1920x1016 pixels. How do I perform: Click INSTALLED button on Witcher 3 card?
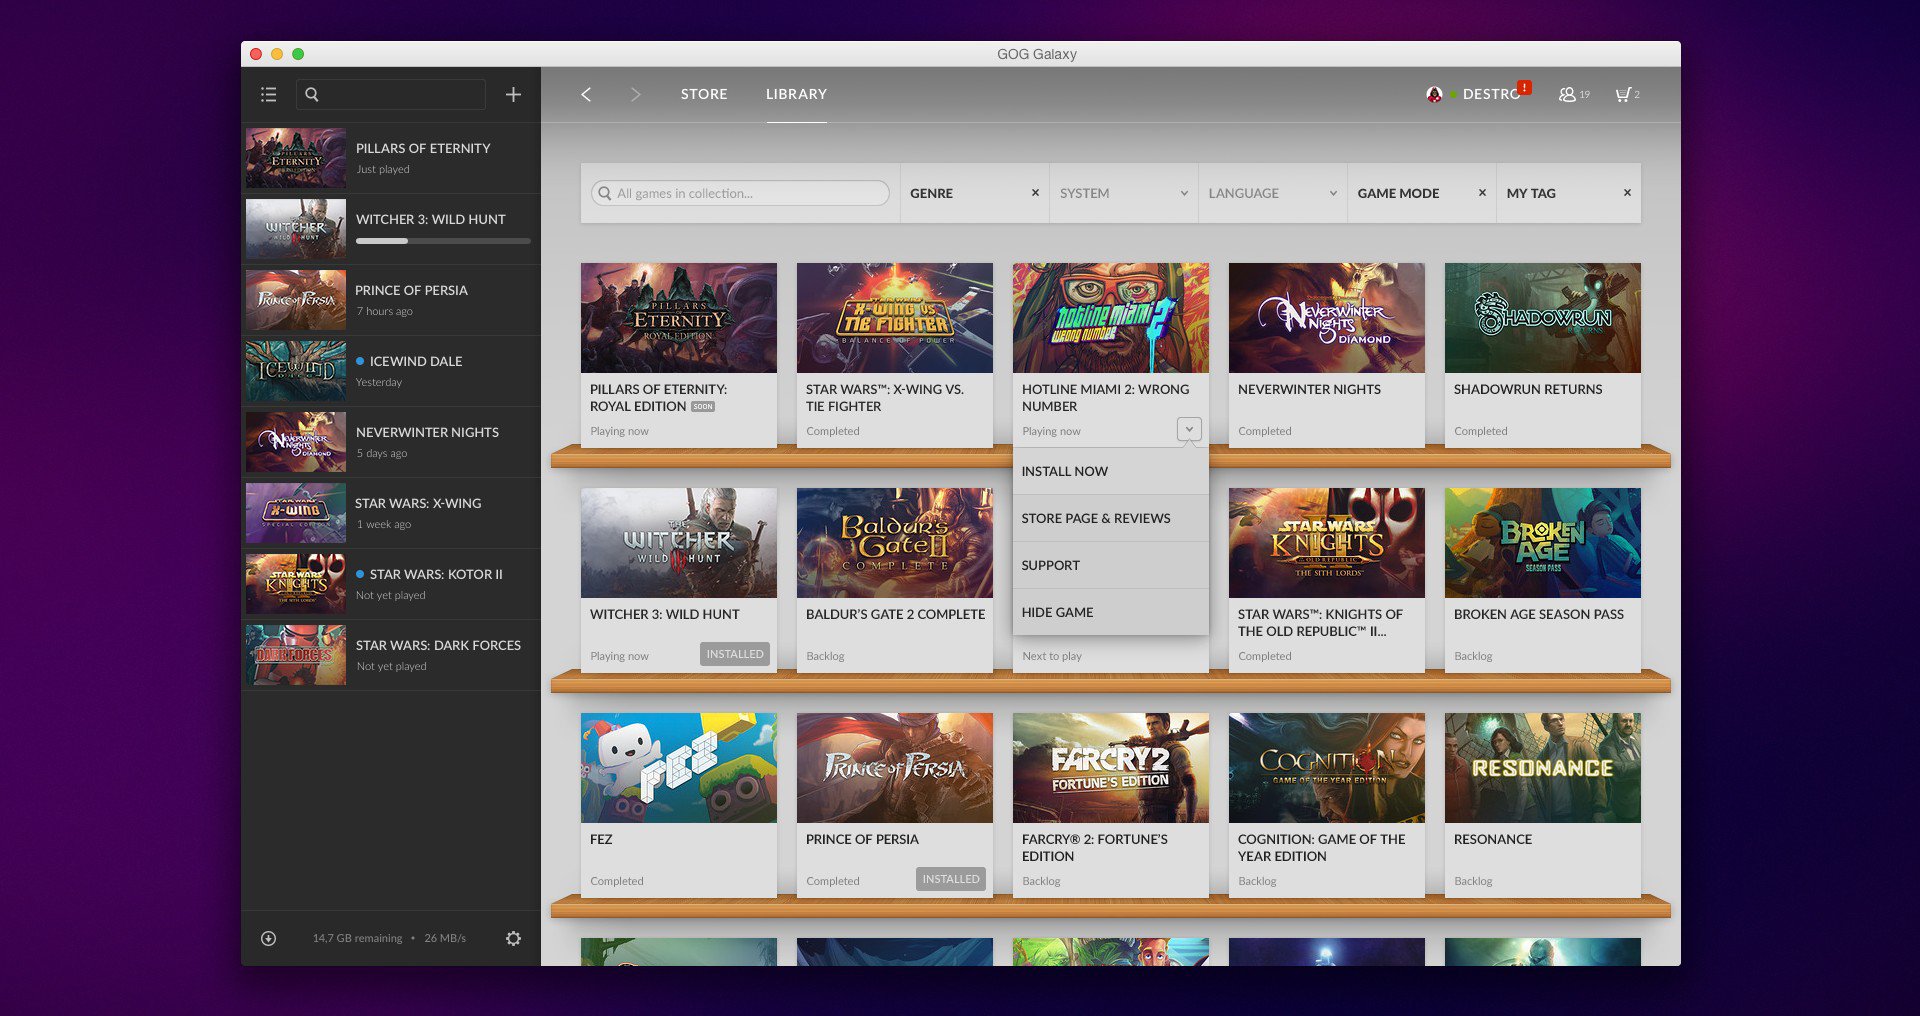click(x=735, y=654)
